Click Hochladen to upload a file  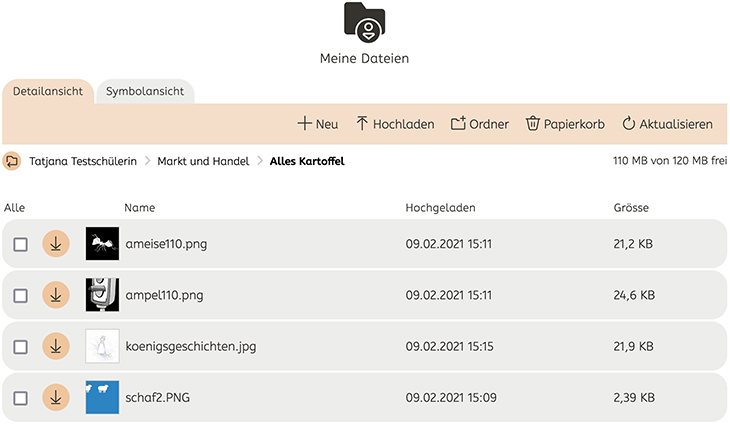coord(395,124)
